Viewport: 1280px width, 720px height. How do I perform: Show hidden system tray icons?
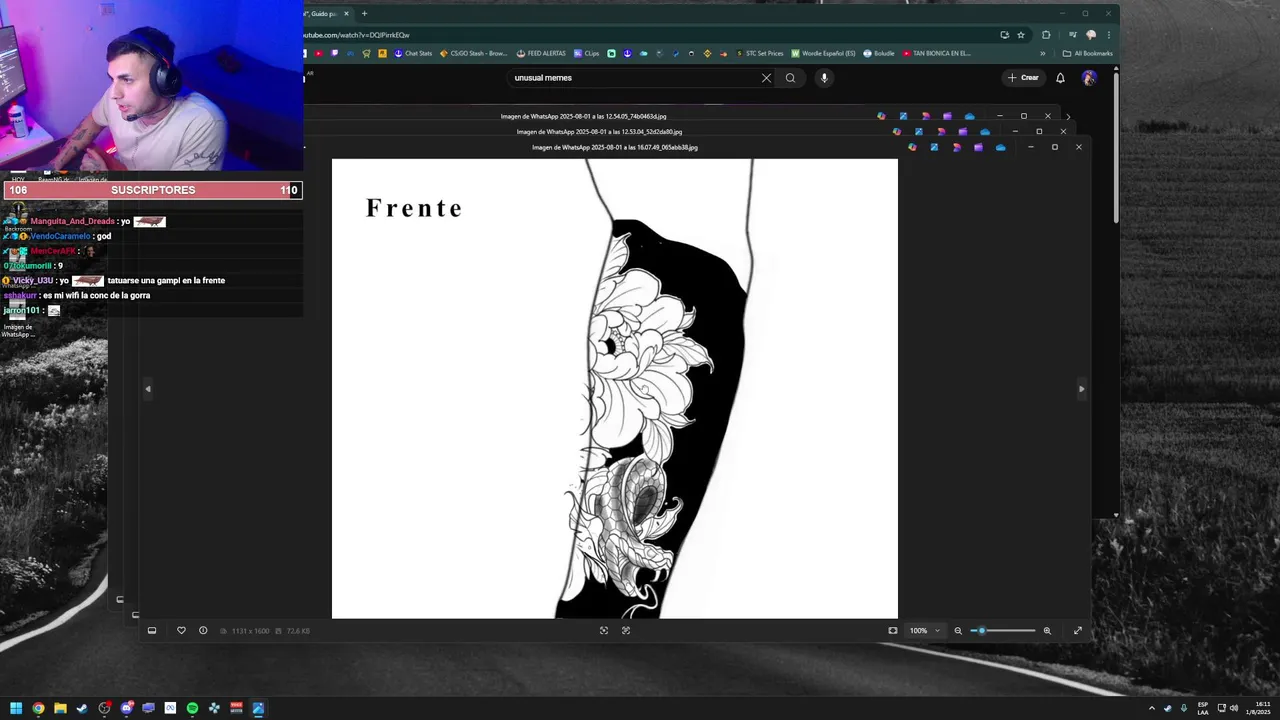coord(1151,708)
